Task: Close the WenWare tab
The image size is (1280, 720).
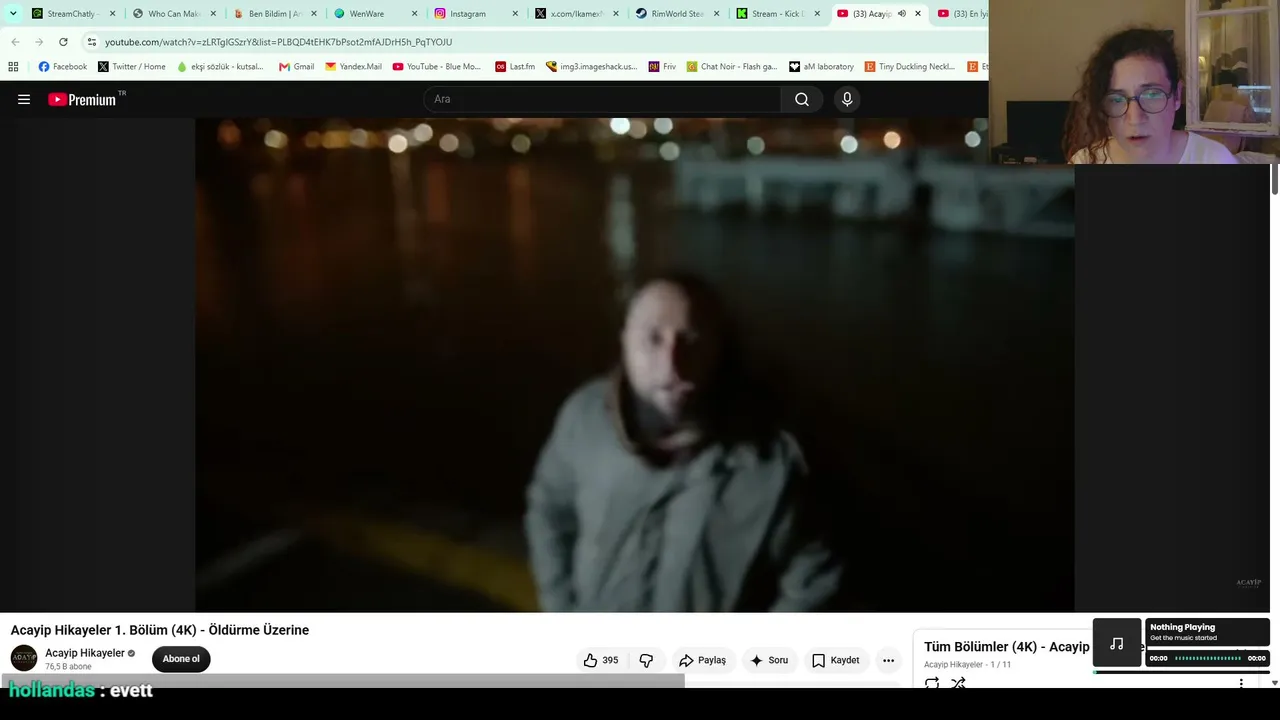Action: tap(414, 14)
